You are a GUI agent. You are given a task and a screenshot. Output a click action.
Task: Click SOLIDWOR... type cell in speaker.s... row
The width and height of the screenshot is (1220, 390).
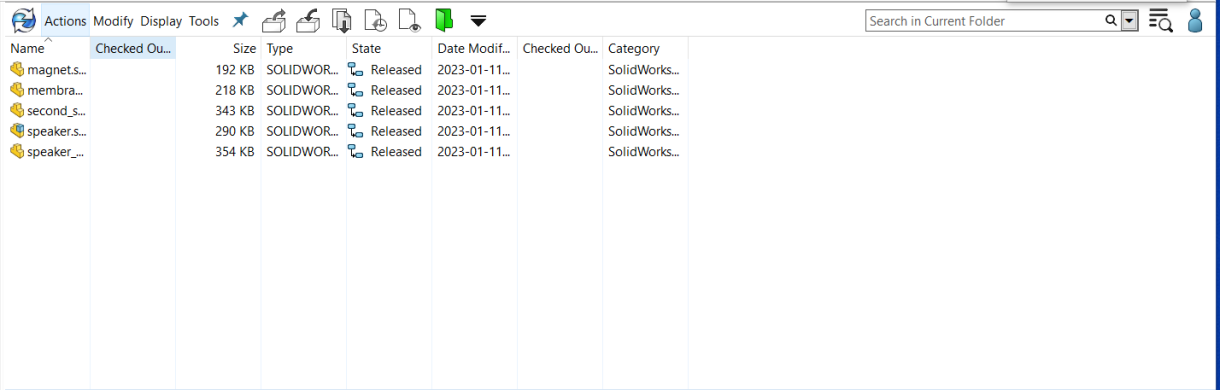click(x=302, y=131)
